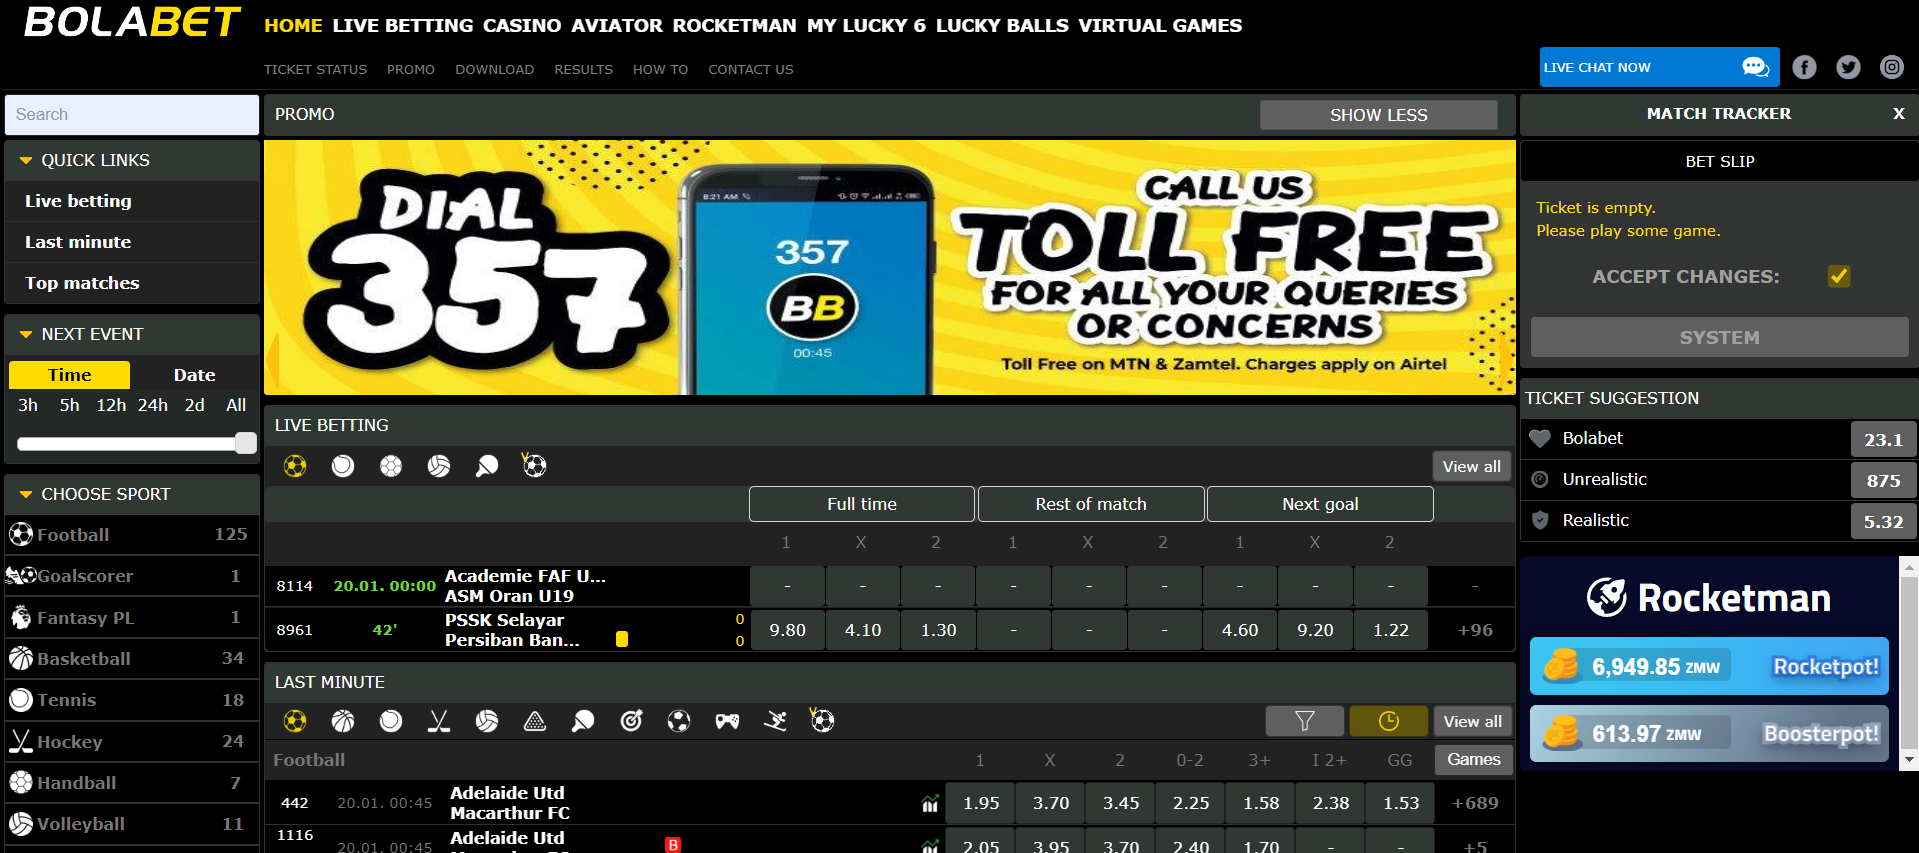1919x853 pixels.
Task: Select the table tennis icon in Live Betting
Action: tap(487, 466)
